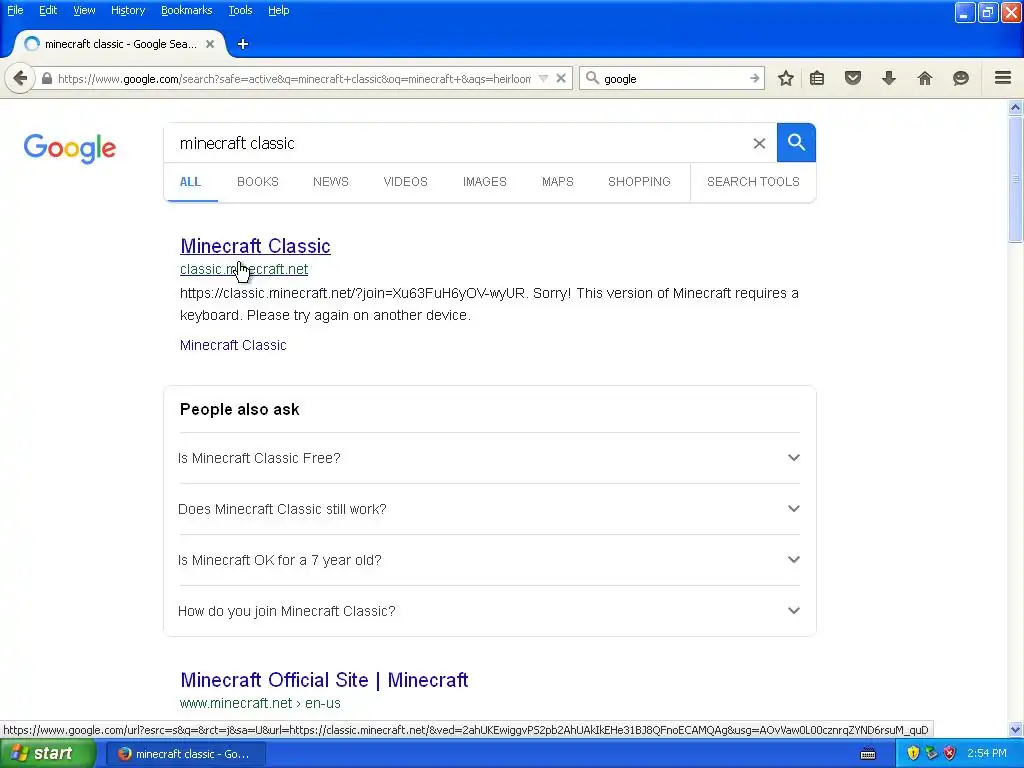Switch to the VIDEOS tab

coord(405,182)
